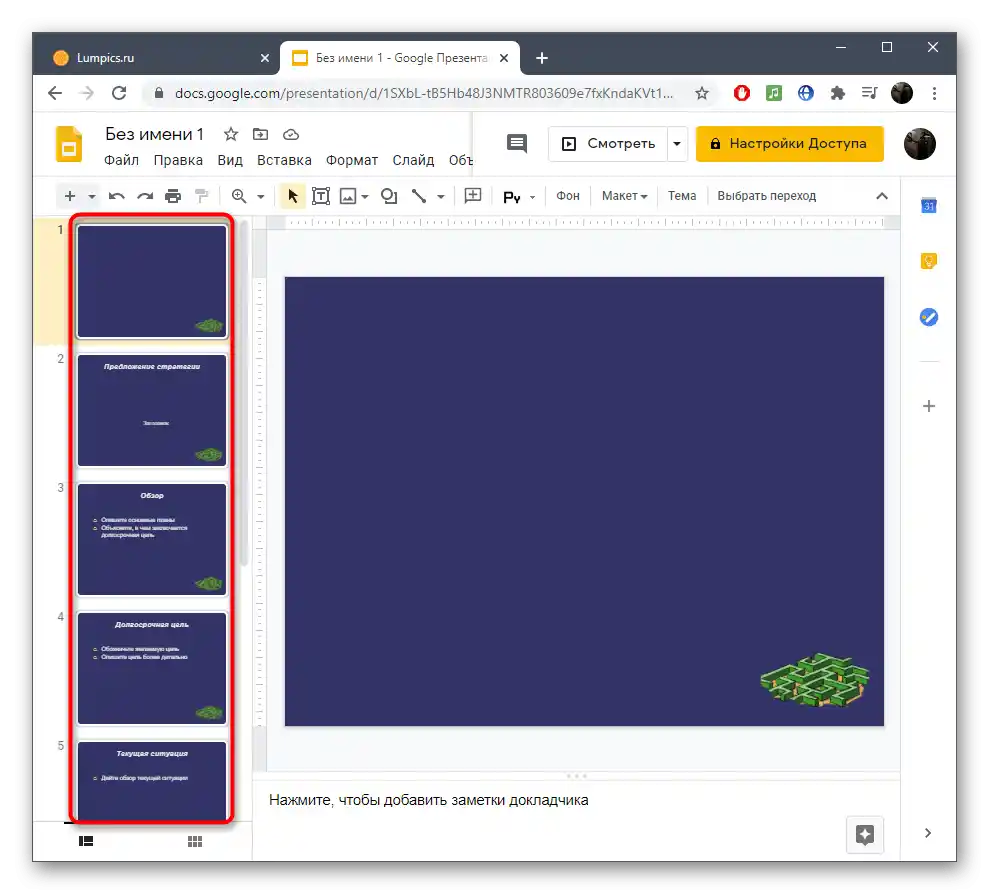Redo the last action
Viewport: 989px width, 894px height.
click(145, 196)
